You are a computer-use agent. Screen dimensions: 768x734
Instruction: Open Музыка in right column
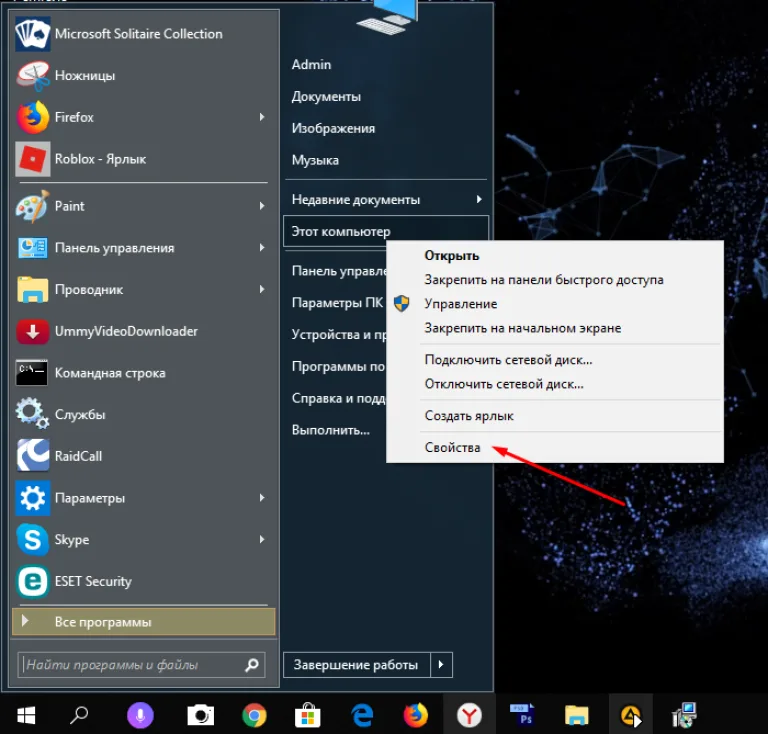point(315,160)
